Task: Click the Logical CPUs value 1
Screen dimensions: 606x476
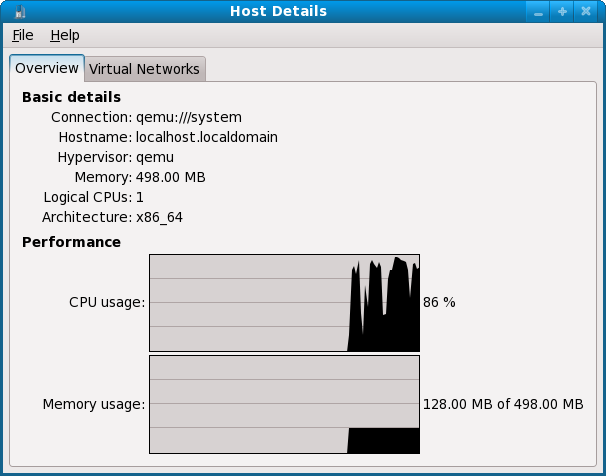Action: (140, 197)
